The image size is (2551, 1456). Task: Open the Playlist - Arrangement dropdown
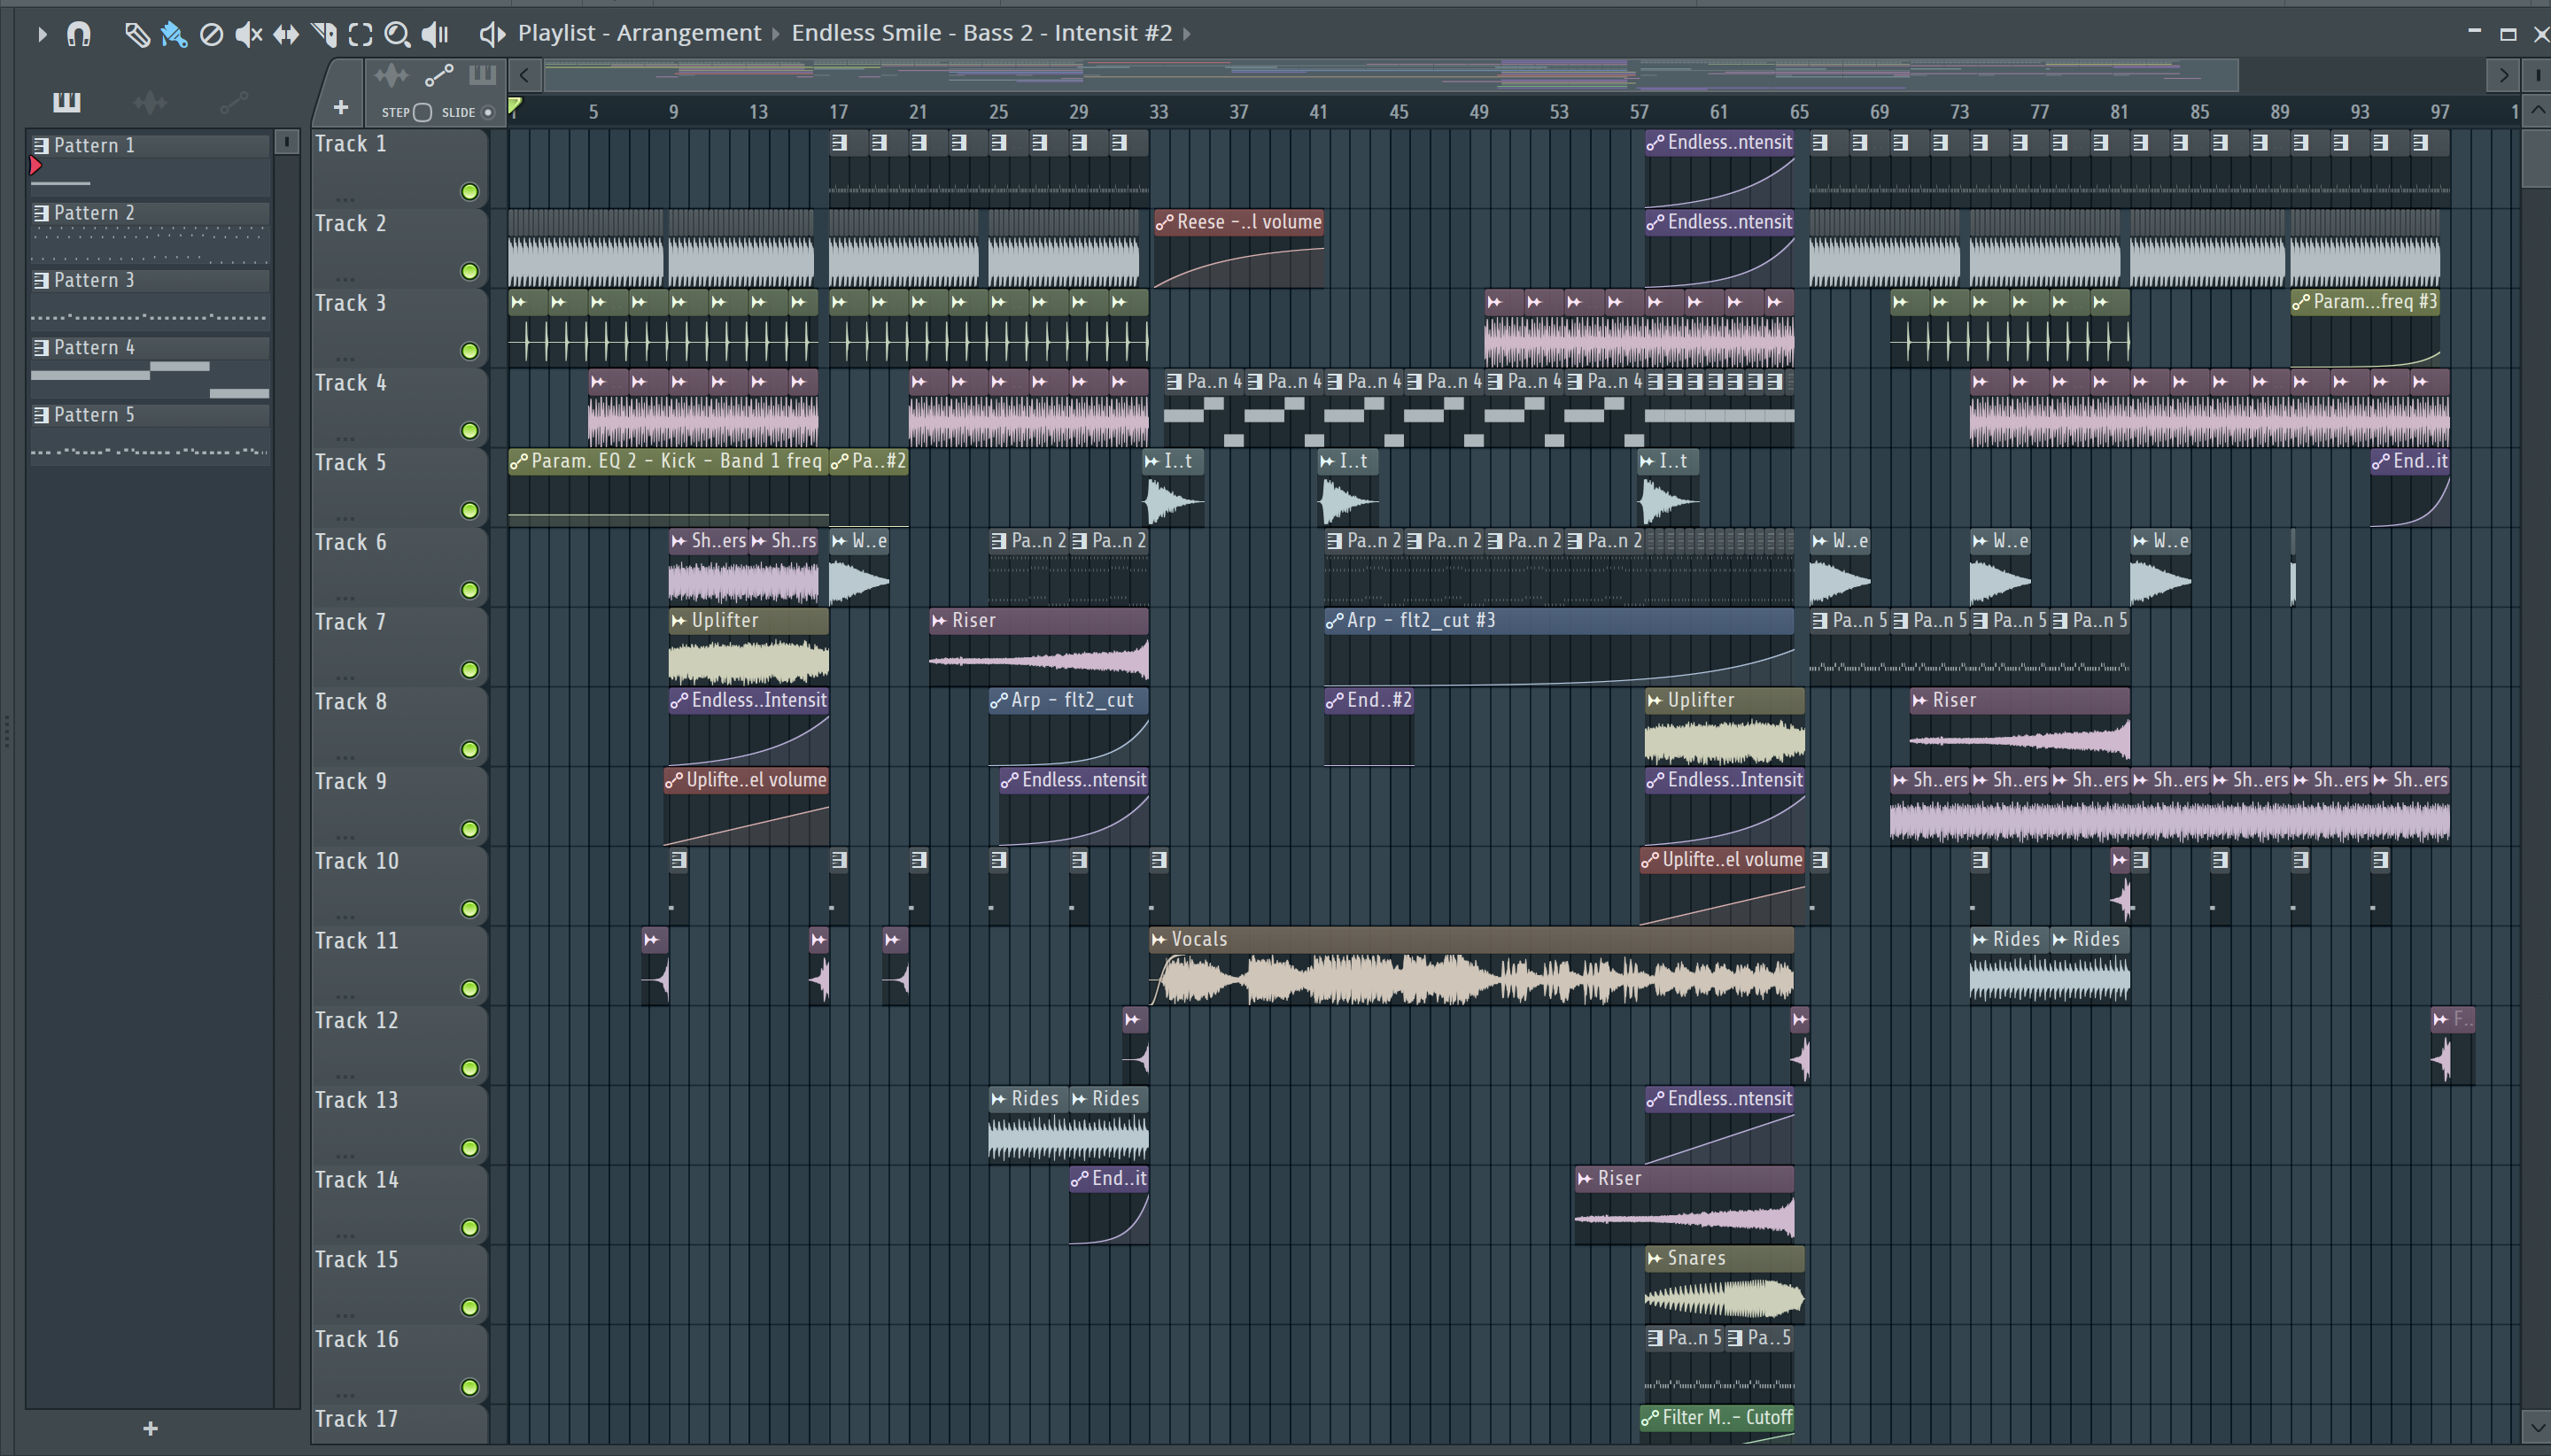coord(639,33)
